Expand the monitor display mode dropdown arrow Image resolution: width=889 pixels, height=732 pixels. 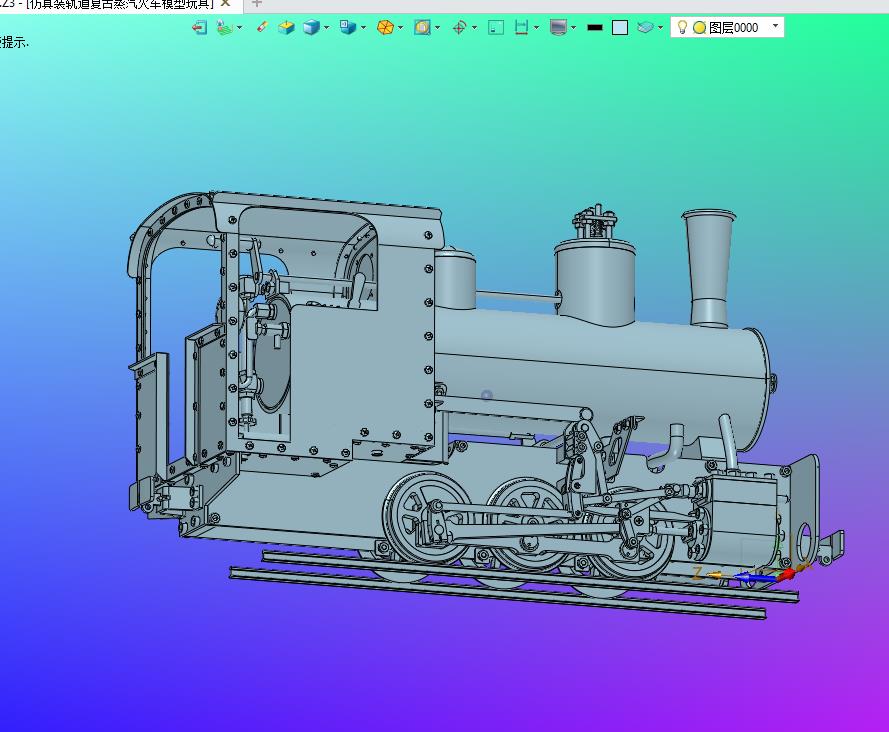coord(573,28)
